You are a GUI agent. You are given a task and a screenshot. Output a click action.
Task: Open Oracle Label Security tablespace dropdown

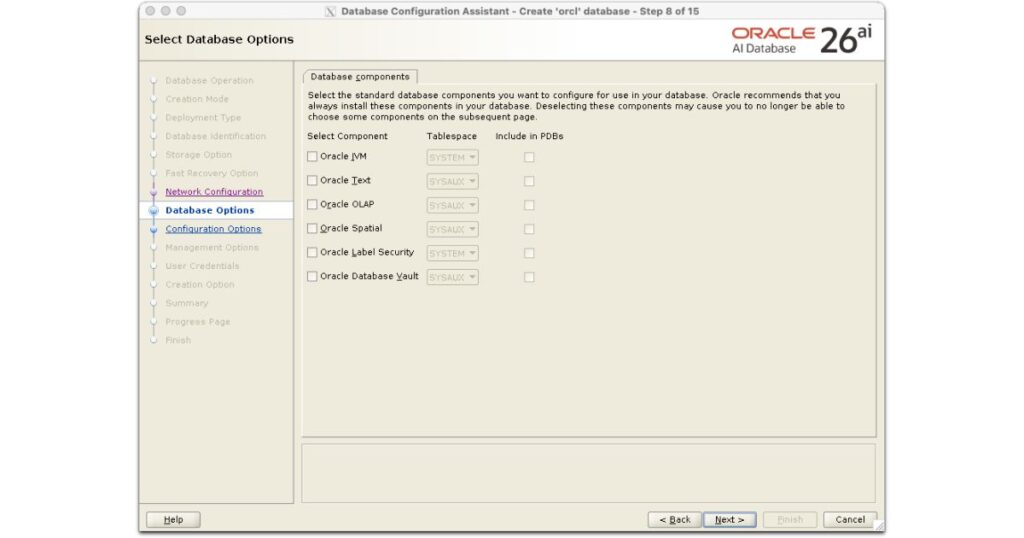tap(453, 253)
